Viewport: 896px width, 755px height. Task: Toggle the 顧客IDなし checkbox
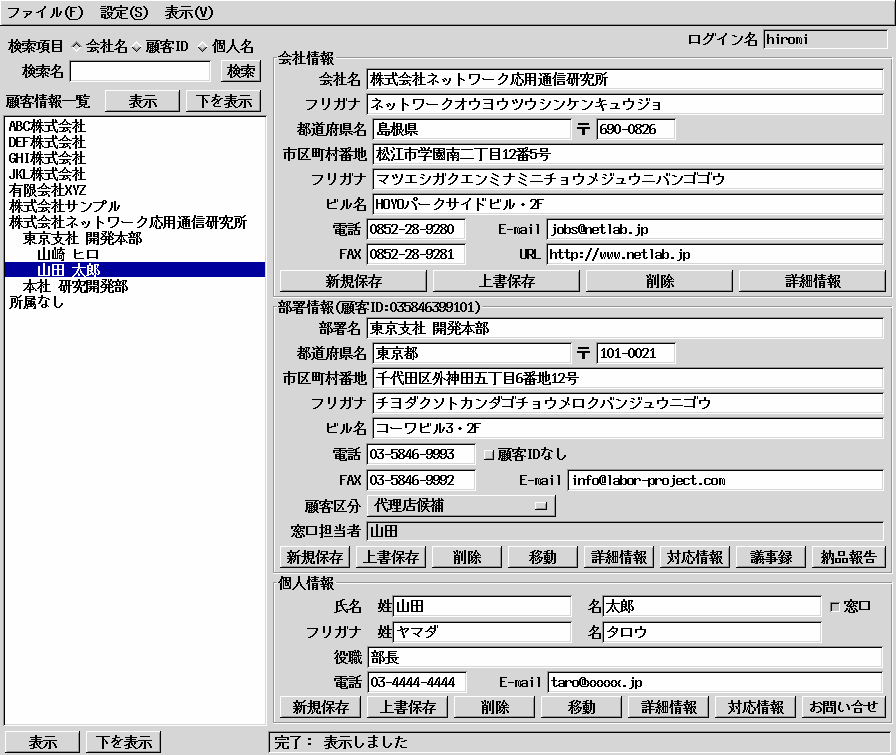(x=488, y=454)
